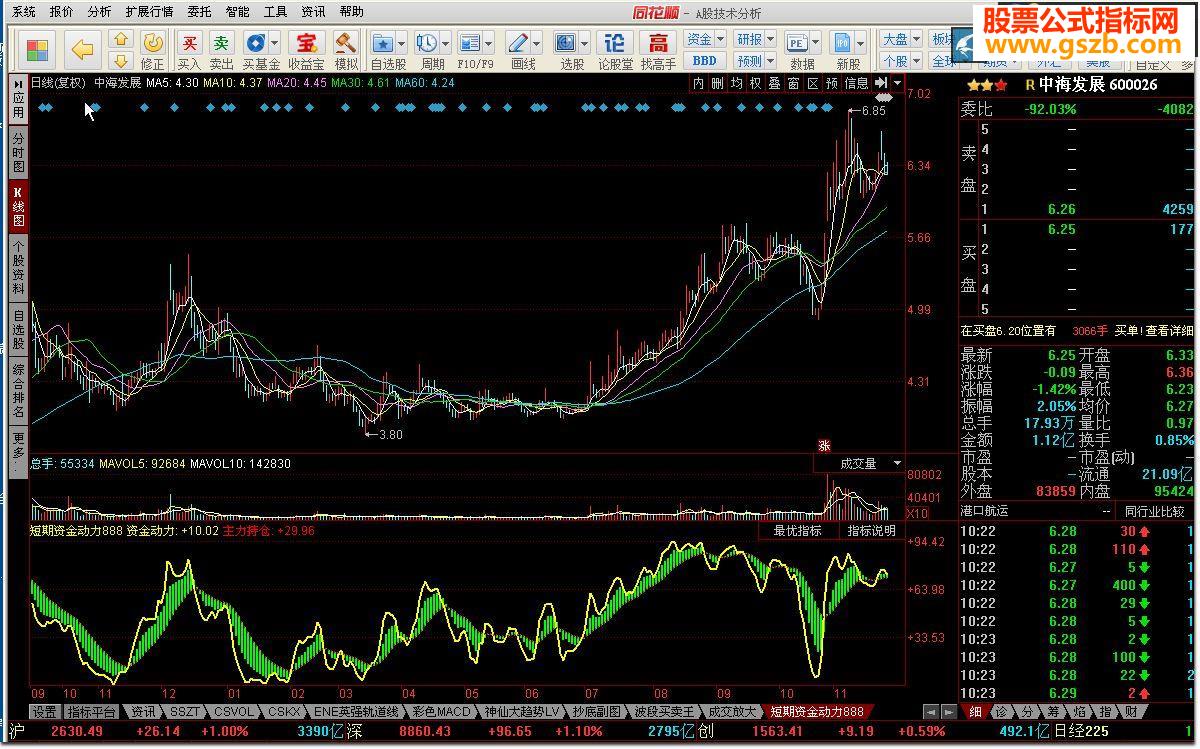Open the 修正 correction tool

click(x=152, y=50)
